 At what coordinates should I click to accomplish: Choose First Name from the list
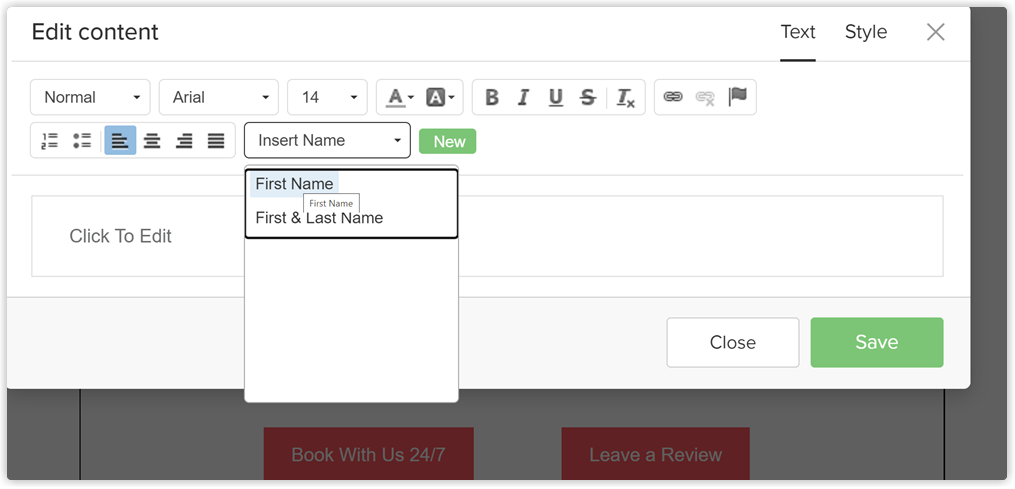(295, 184)
